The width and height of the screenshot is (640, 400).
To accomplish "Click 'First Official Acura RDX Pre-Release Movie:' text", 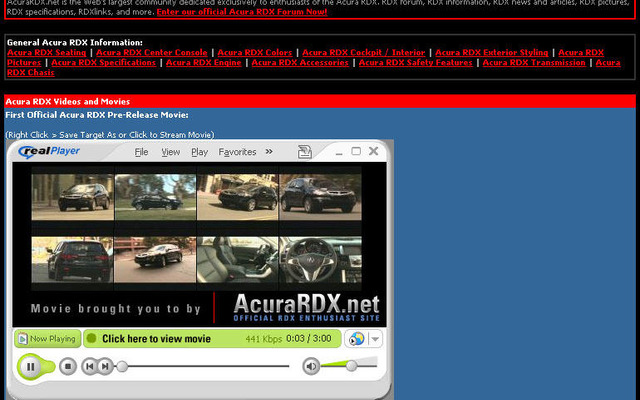I will coord(97,115).
